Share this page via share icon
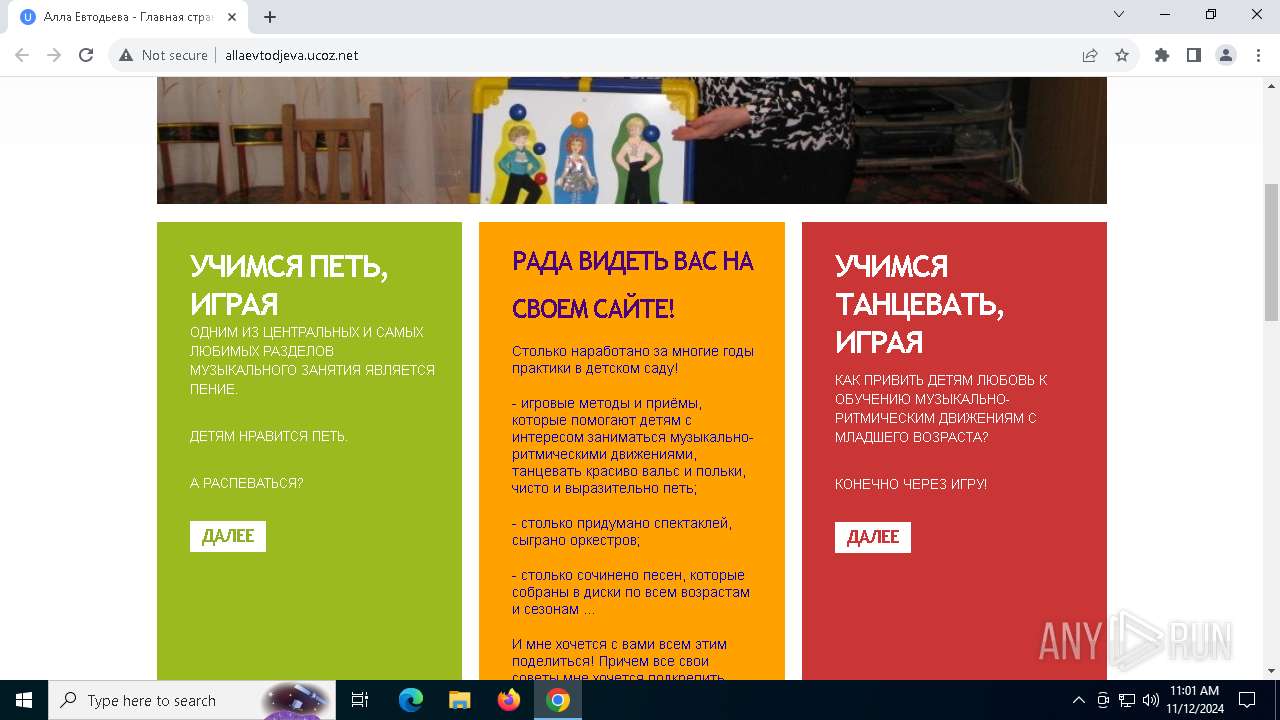 tap(1090, 55)
